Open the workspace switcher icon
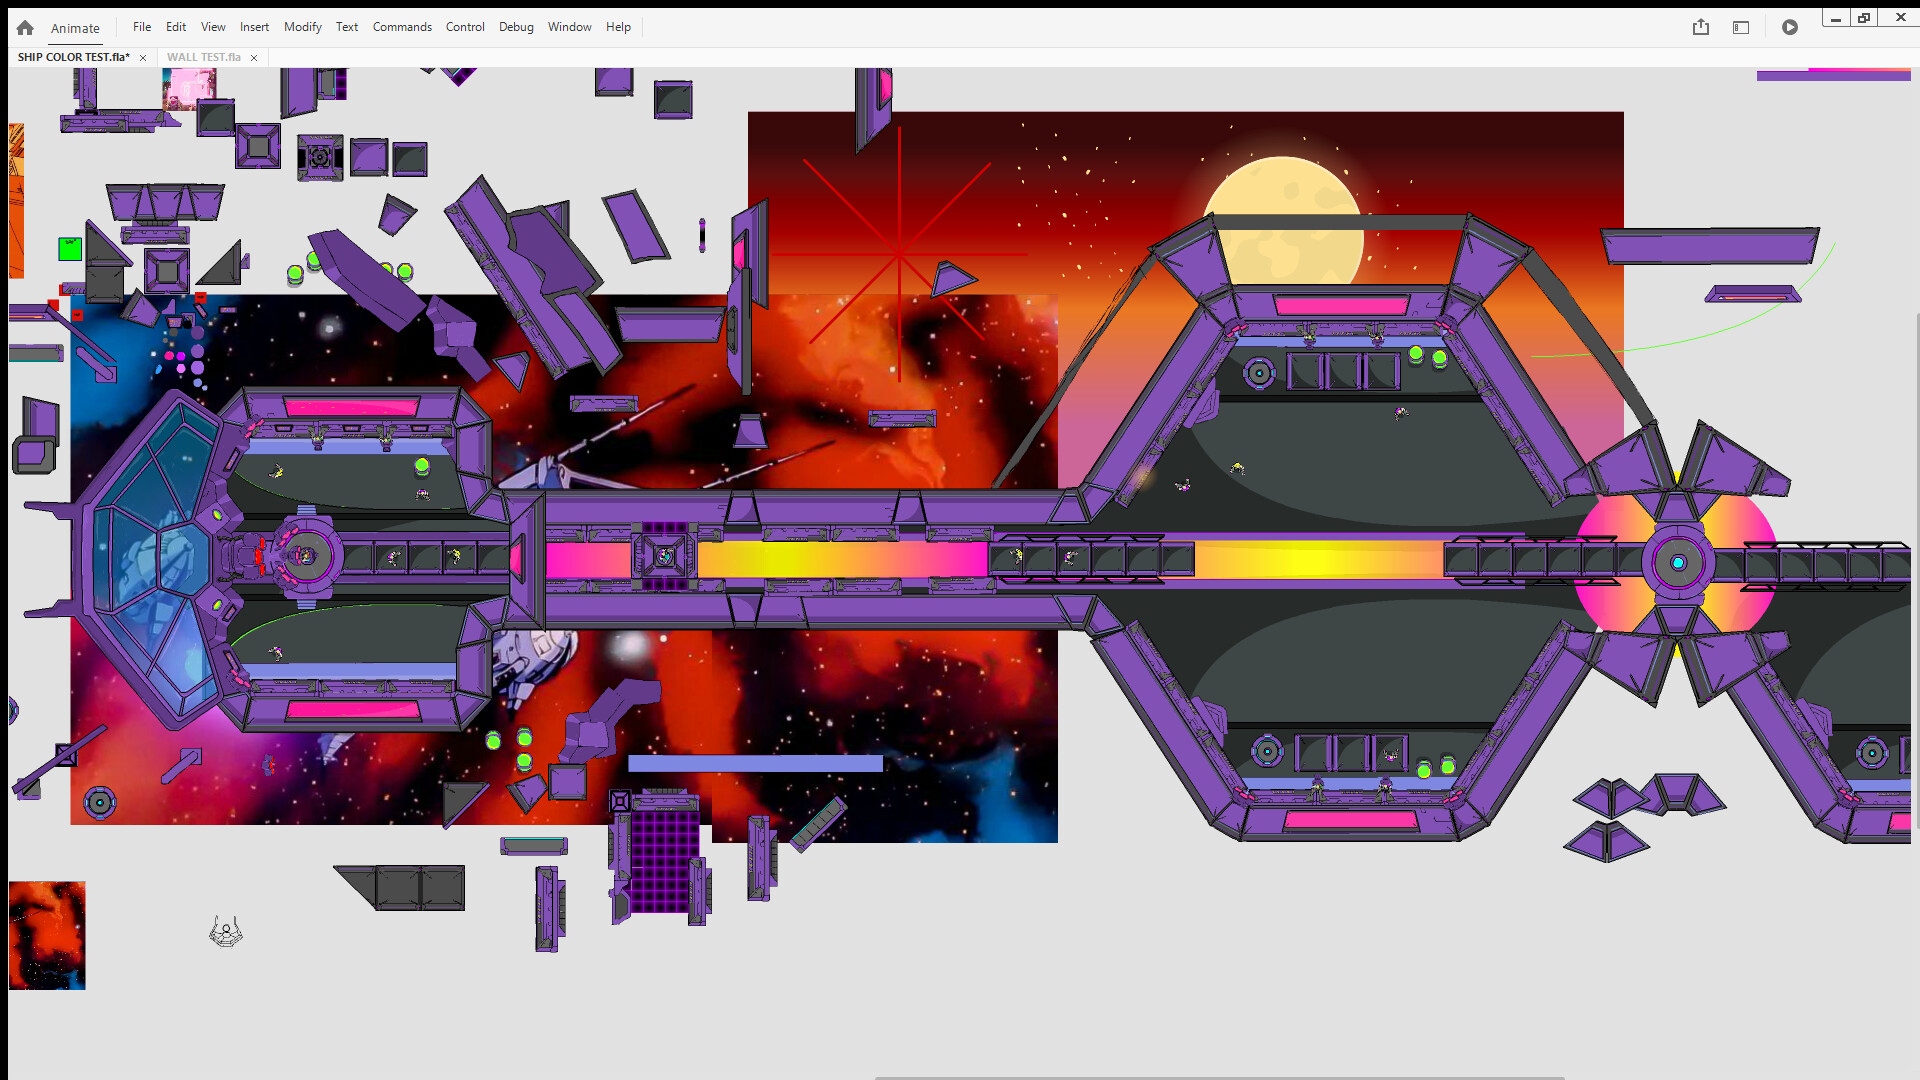 click(x=1741, y=27)
